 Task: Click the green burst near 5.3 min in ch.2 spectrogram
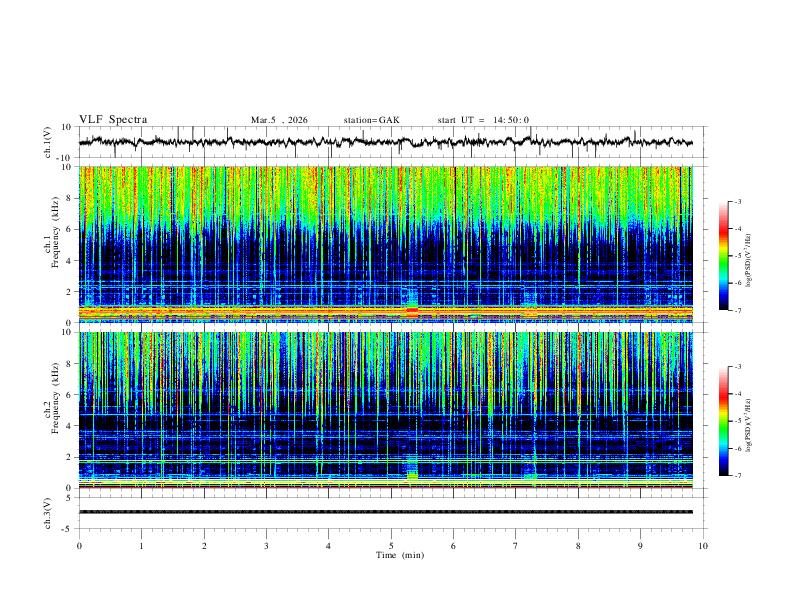pos(413,475)
